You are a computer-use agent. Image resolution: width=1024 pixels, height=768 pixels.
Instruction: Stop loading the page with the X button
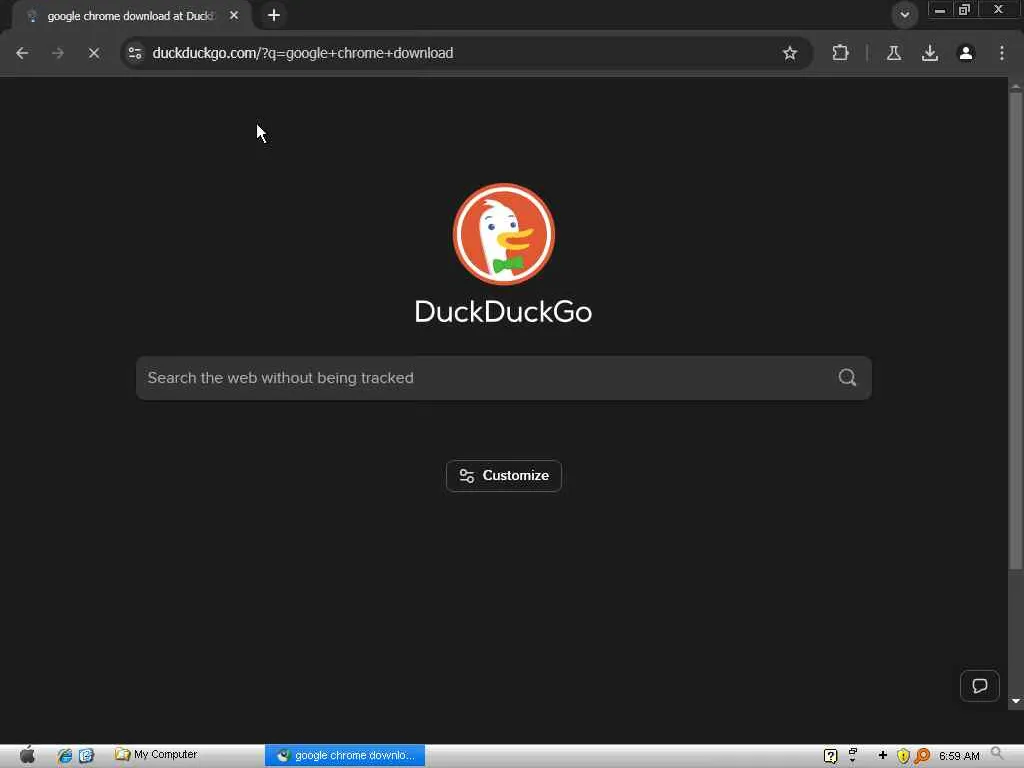click(x=94, y=53)
